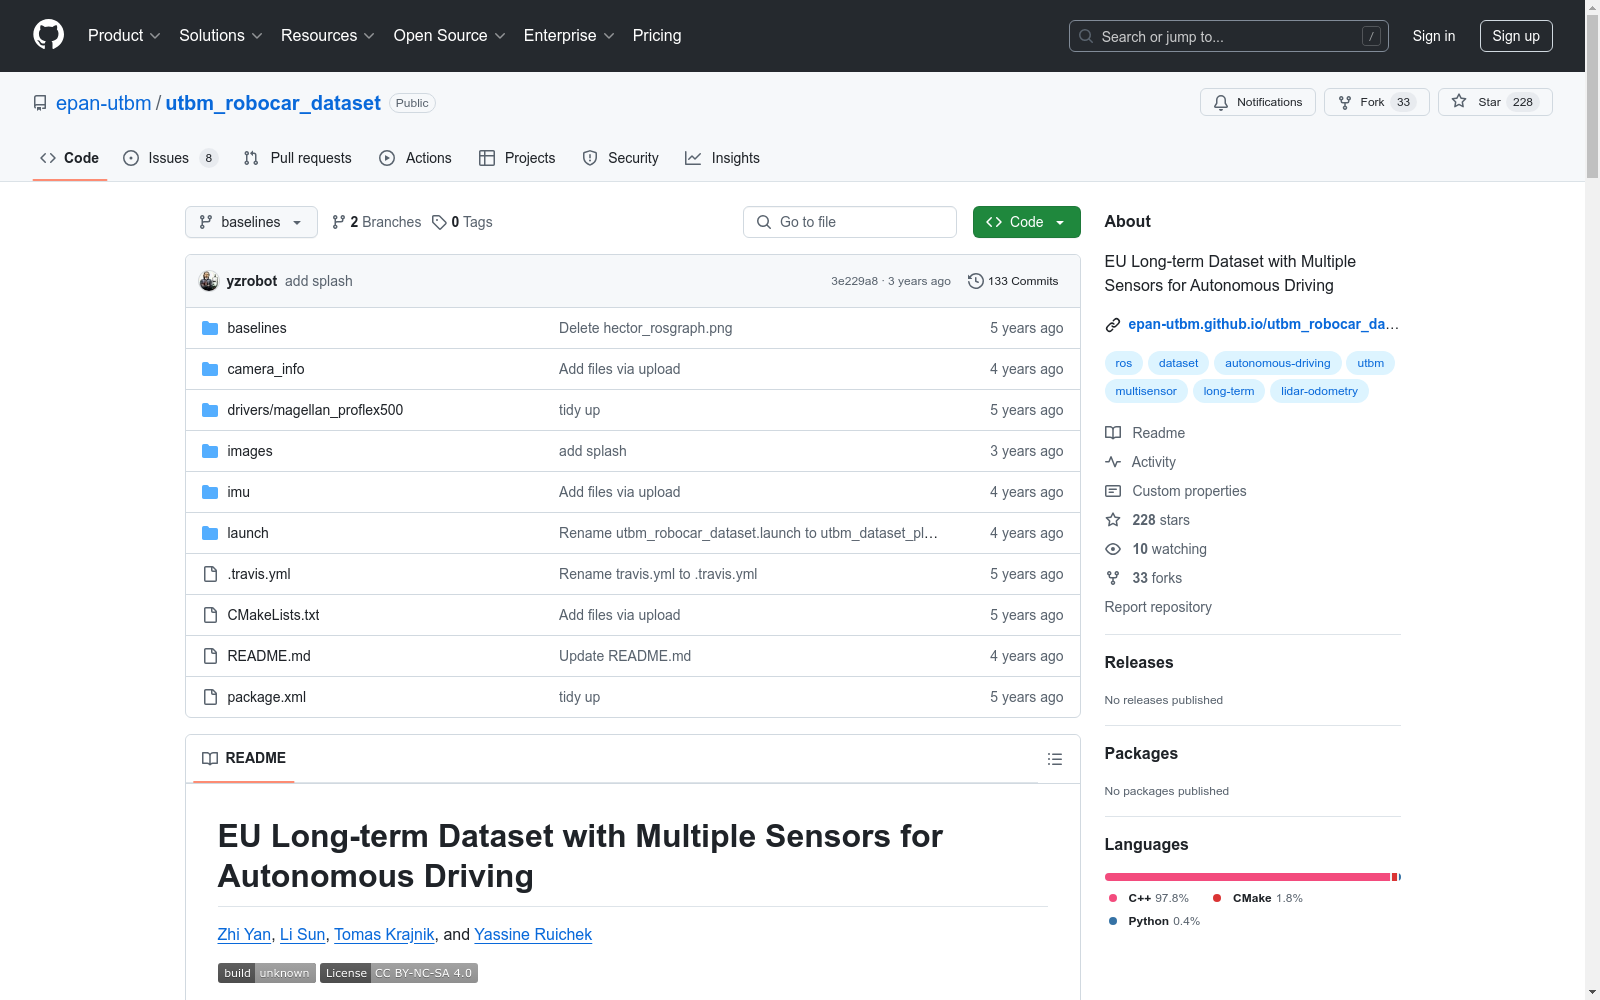Click the red CMake language dot
The width and height of the screenshot is (1600, 1000).
click(1217, 898)
